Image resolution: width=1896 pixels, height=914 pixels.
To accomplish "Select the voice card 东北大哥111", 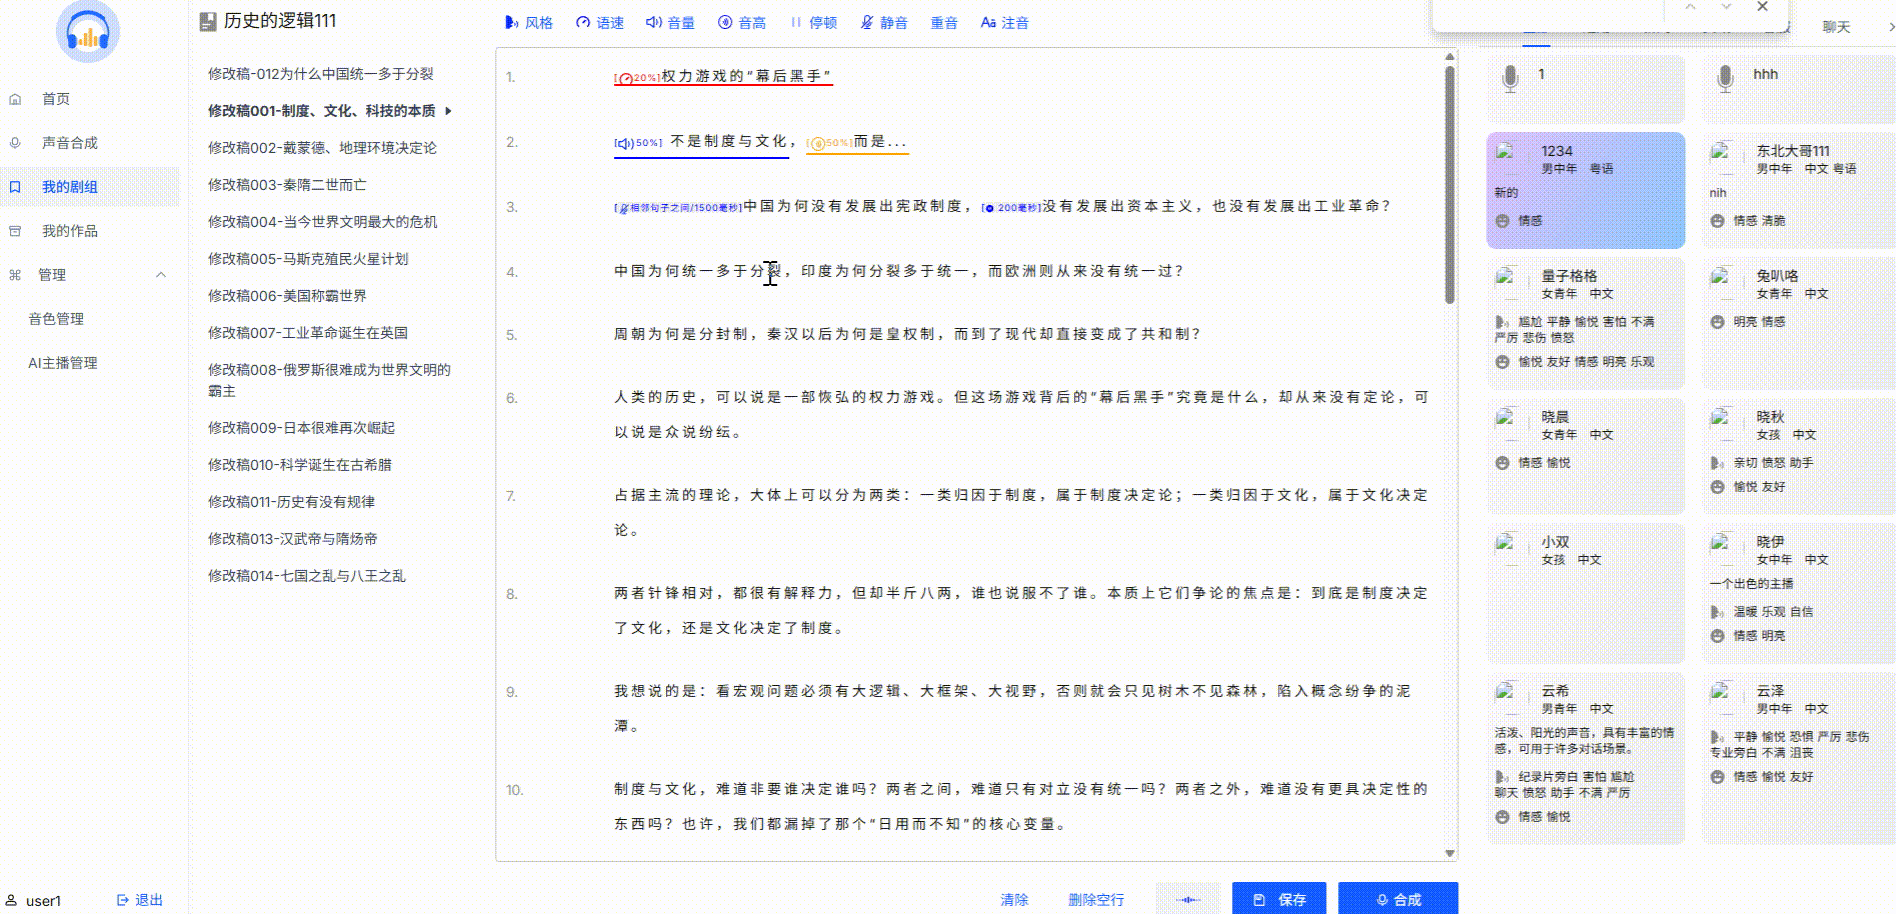I will click(x=1799, y=190).
